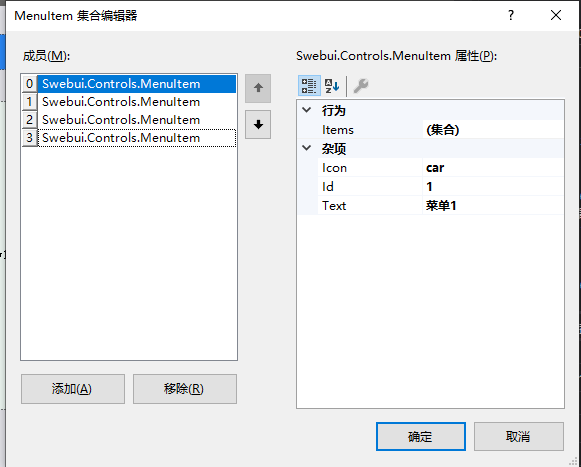Select member 2 Swebui.Controls.MenuItem

click(x=129, y=120)
